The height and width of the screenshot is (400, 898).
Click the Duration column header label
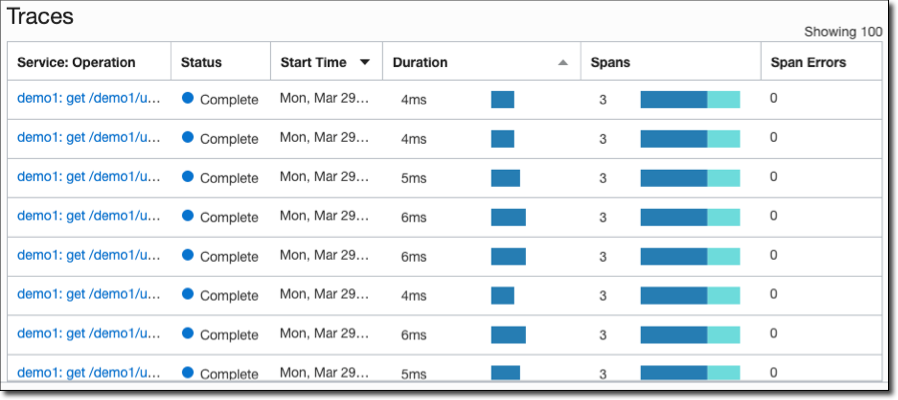(420, 62)
